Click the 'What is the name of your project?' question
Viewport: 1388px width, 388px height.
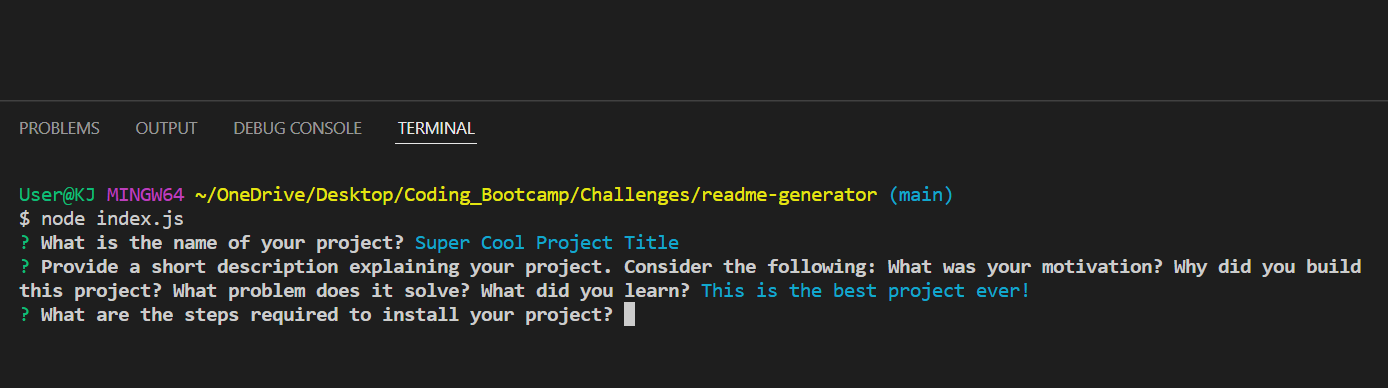222,243
